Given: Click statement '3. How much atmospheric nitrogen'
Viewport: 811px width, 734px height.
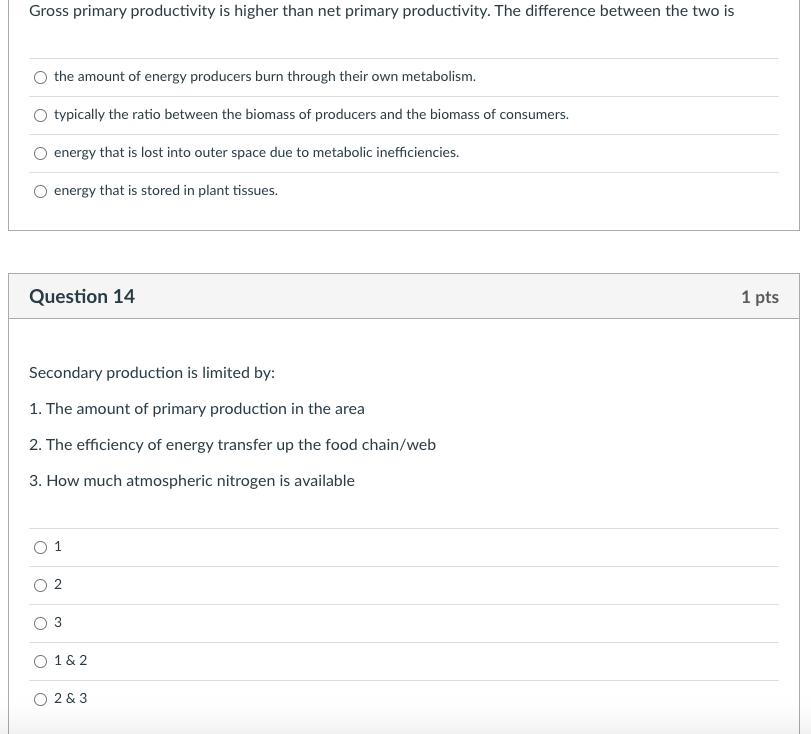Looking at the screenshot, I should point(192,481).
